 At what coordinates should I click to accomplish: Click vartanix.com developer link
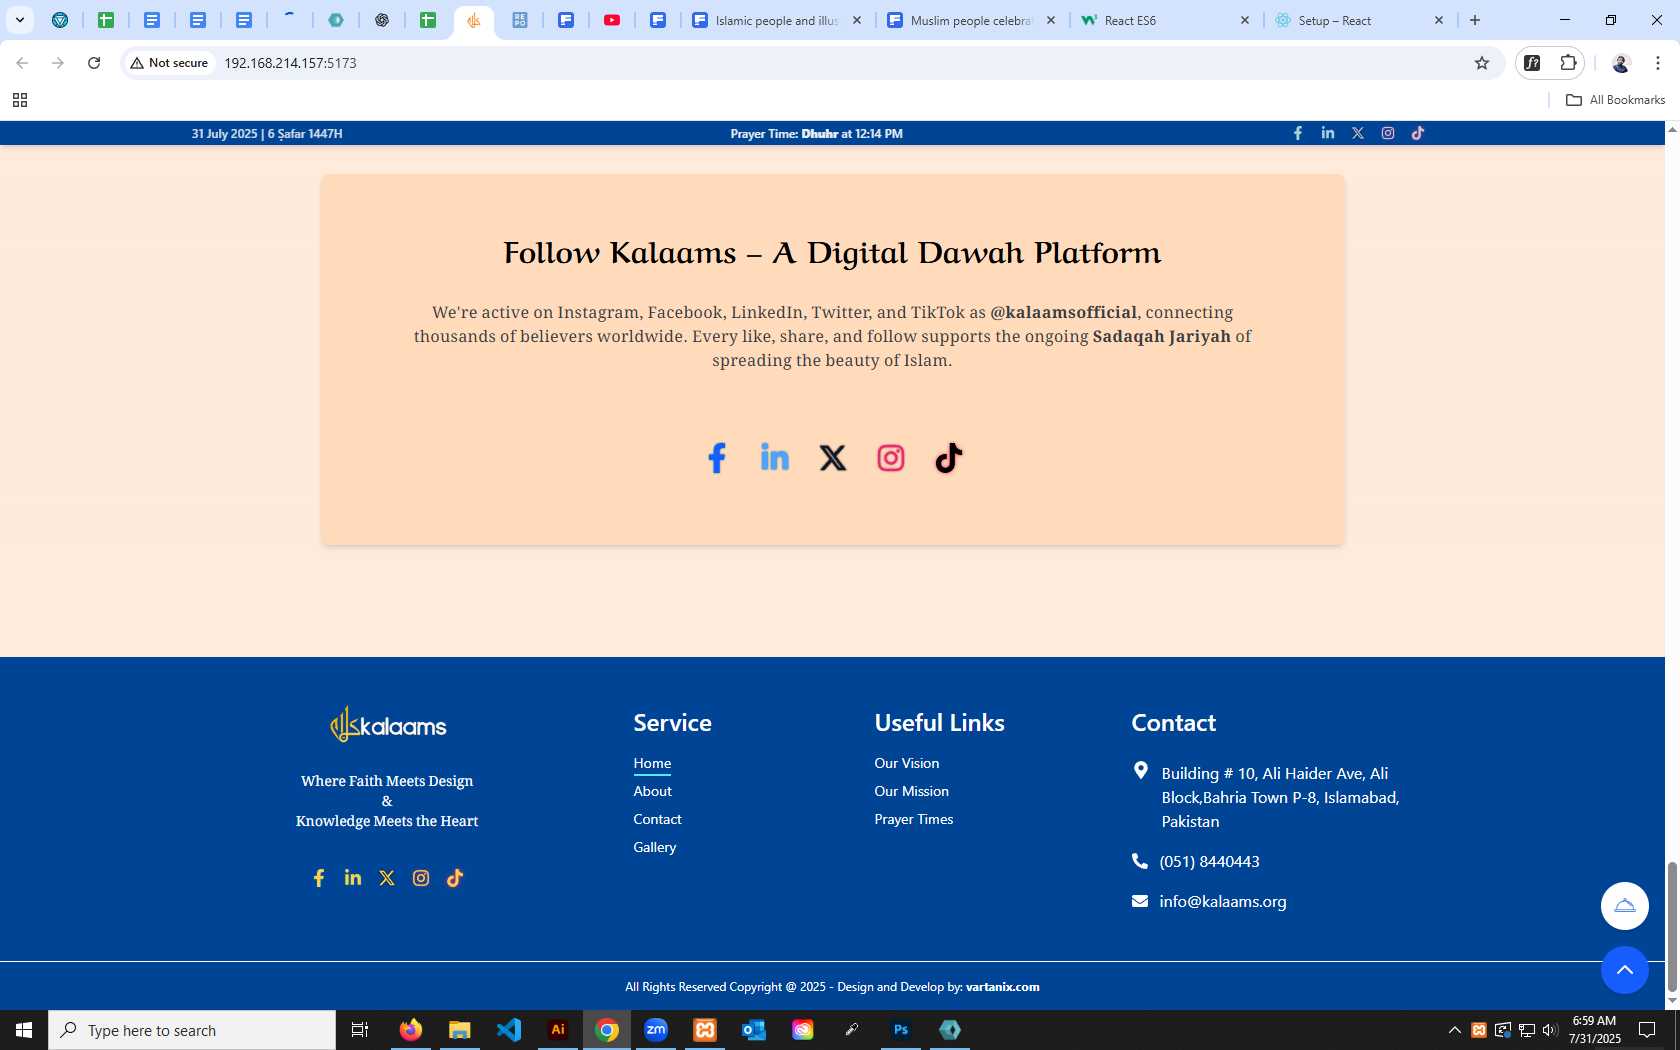click(1003, 987)
